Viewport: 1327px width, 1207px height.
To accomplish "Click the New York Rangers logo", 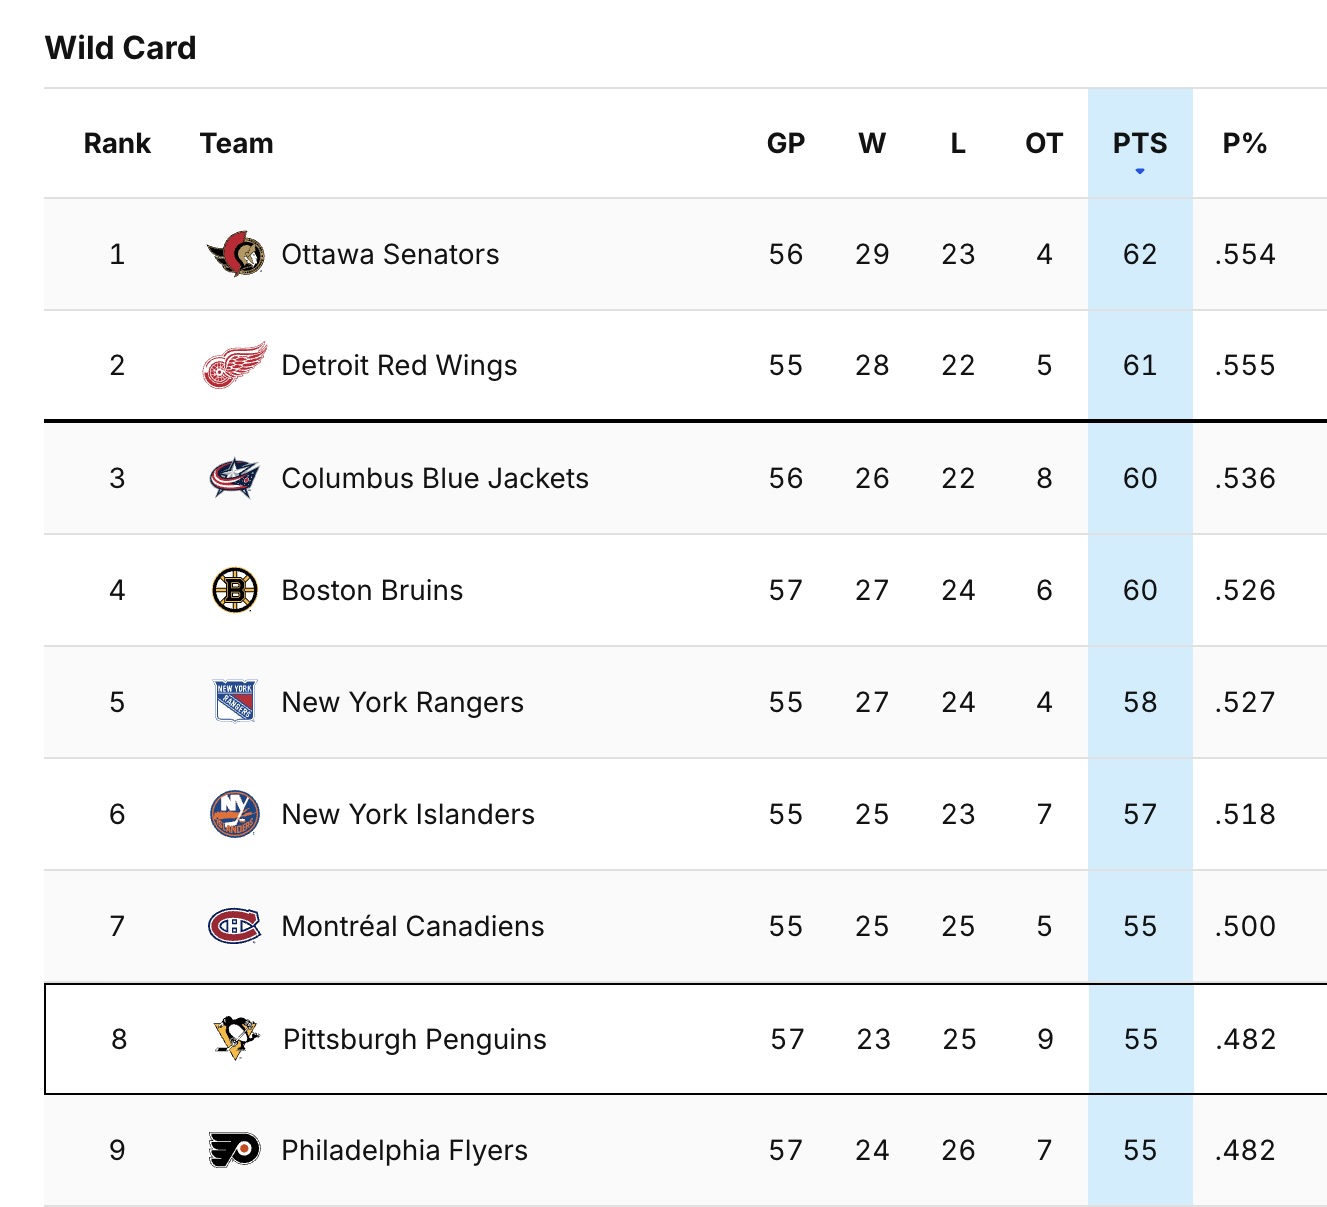I will 235,702.
